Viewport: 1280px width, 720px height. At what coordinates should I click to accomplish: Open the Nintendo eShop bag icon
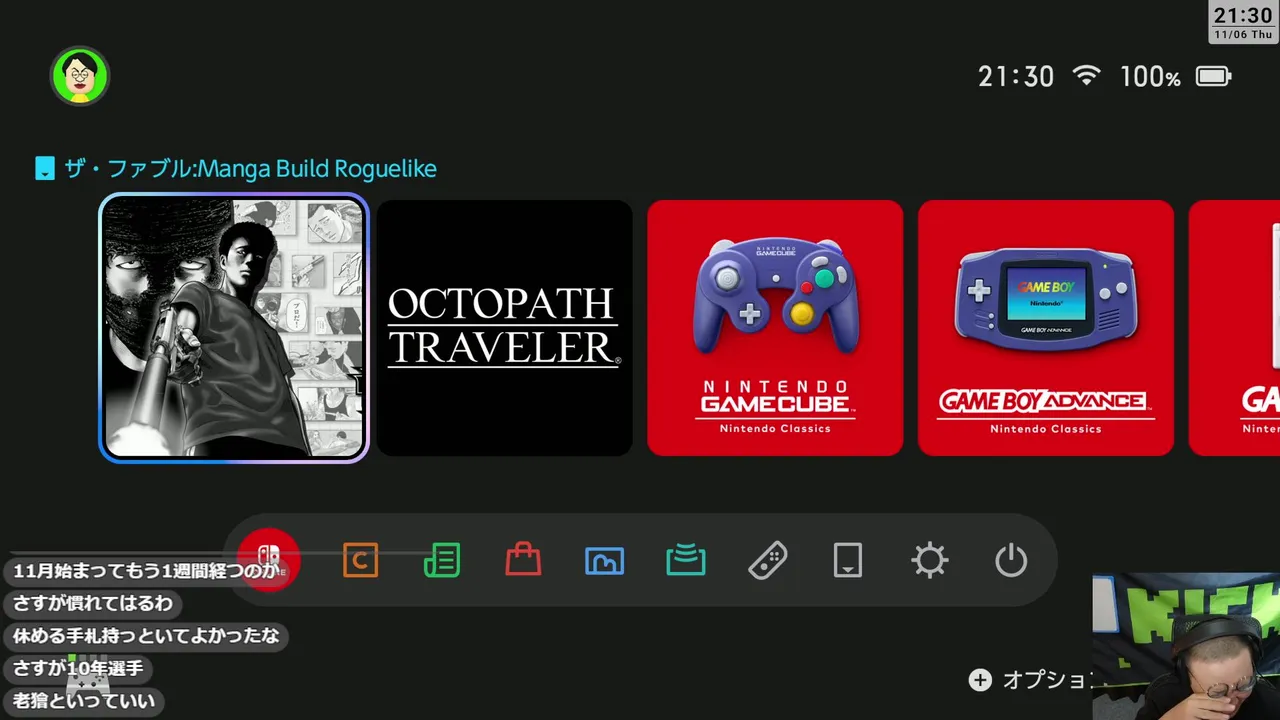(x=523, y=560)
